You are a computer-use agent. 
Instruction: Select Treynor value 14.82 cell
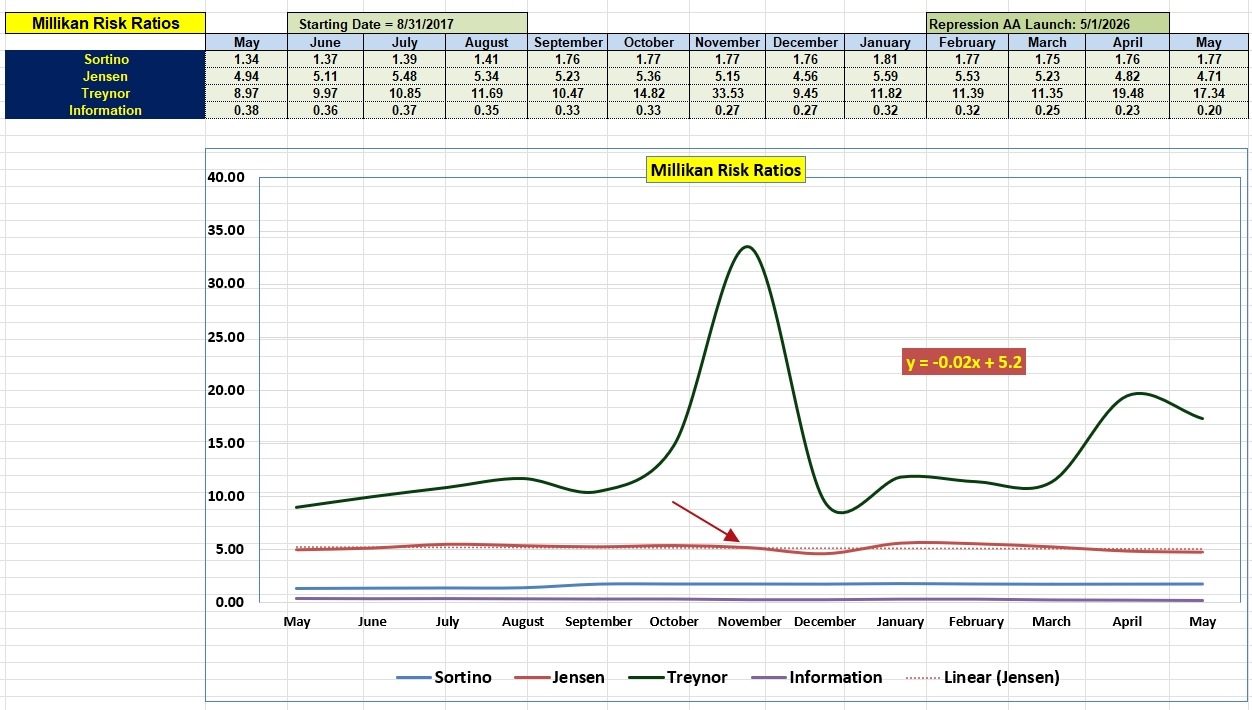649,94
